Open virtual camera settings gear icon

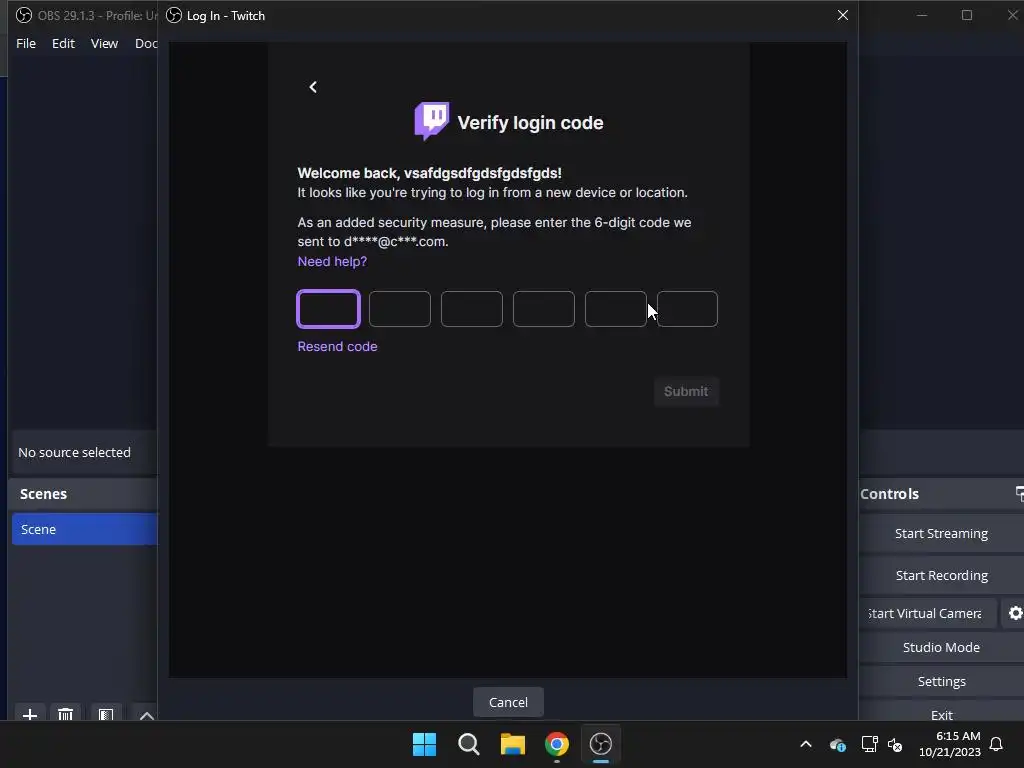[1015, 613]
